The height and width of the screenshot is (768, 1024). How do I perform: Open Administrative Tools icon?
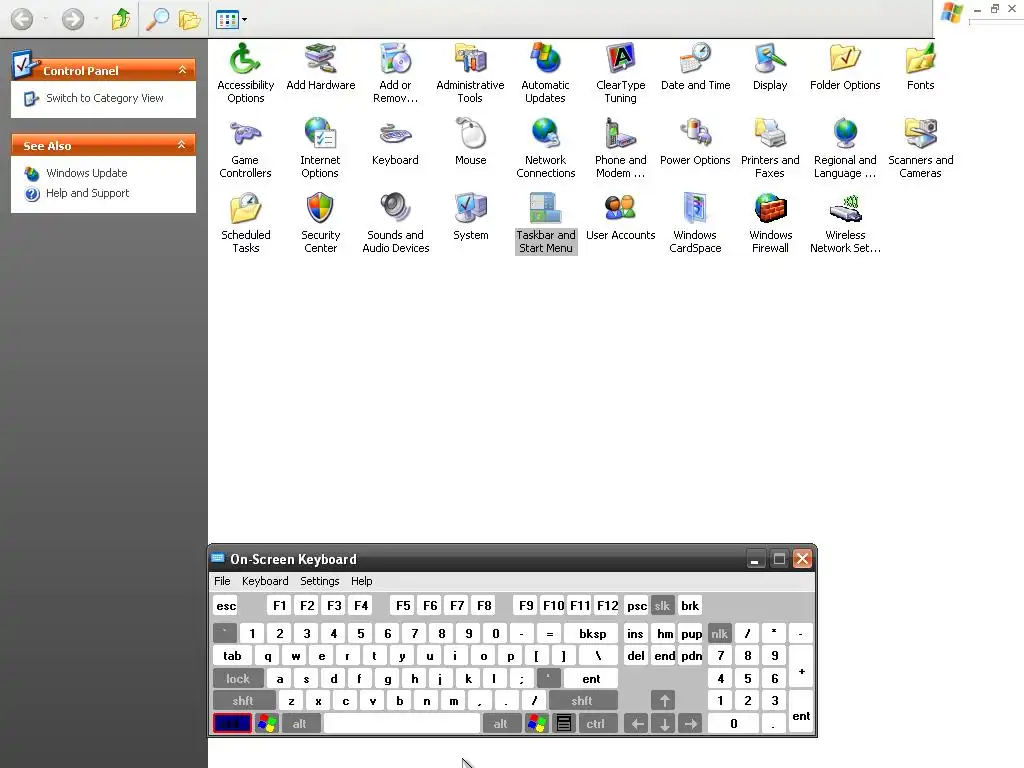(470, 72)
